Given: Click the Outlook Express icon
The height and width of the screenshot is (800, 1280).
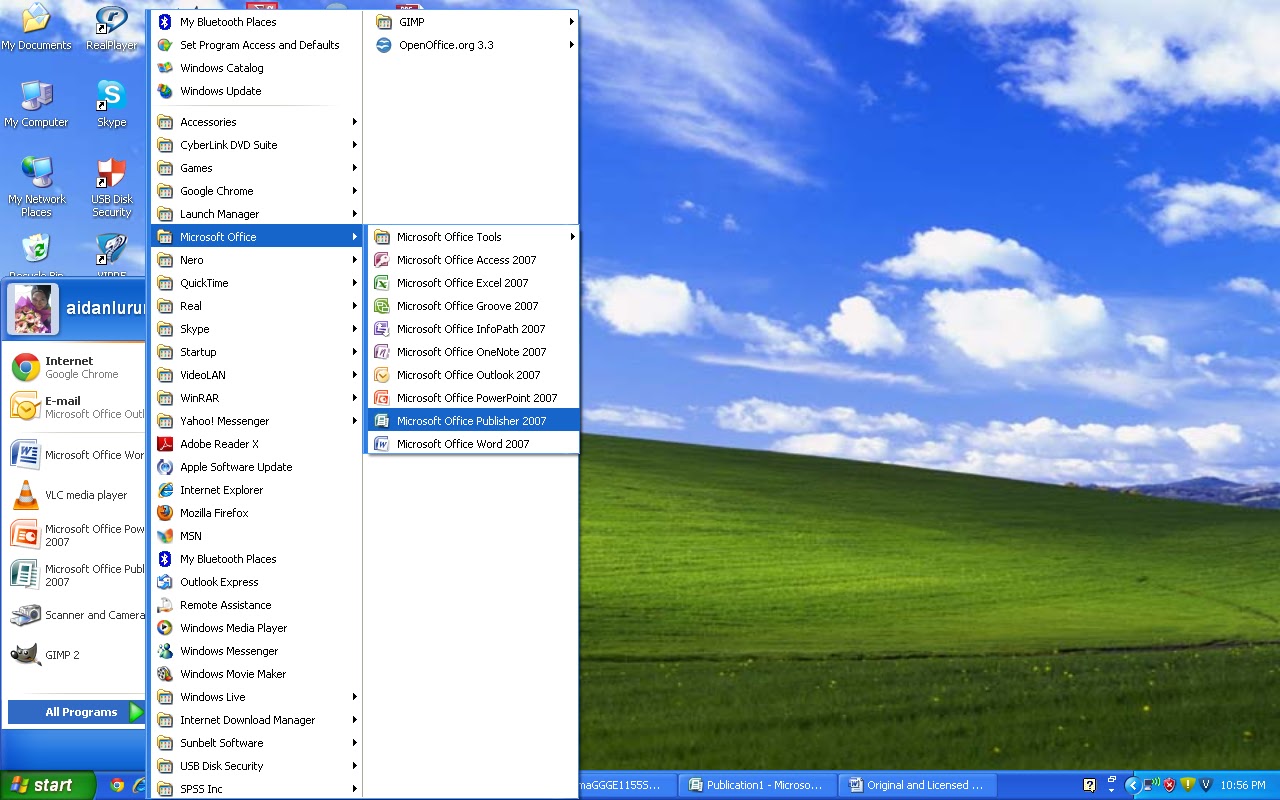Looking at the screenshot, I should pyautogui.click(x=165, y=582).
